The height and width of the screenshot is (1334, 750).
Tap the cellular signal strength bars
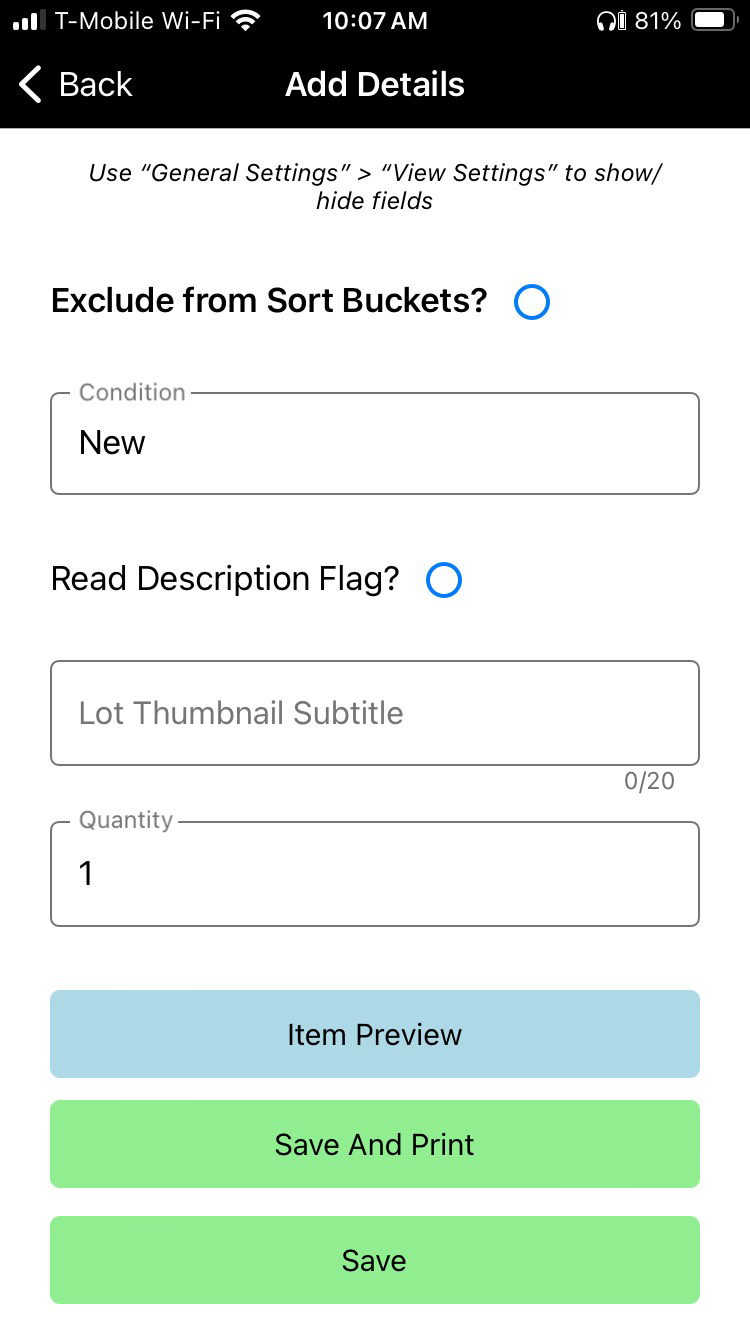click(x=28, y=21)
